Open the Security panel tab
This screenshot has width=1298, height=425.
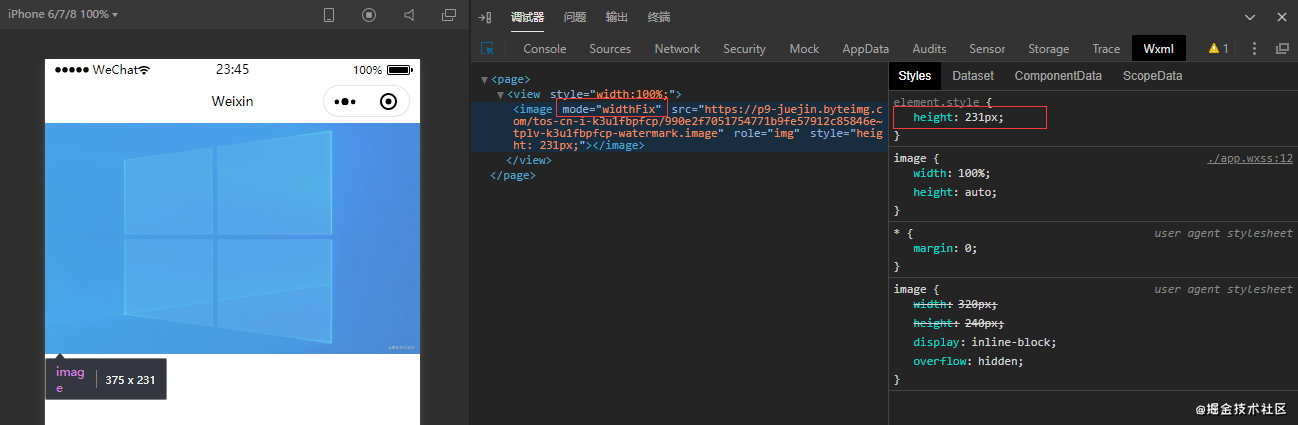(x=744, y=49)
